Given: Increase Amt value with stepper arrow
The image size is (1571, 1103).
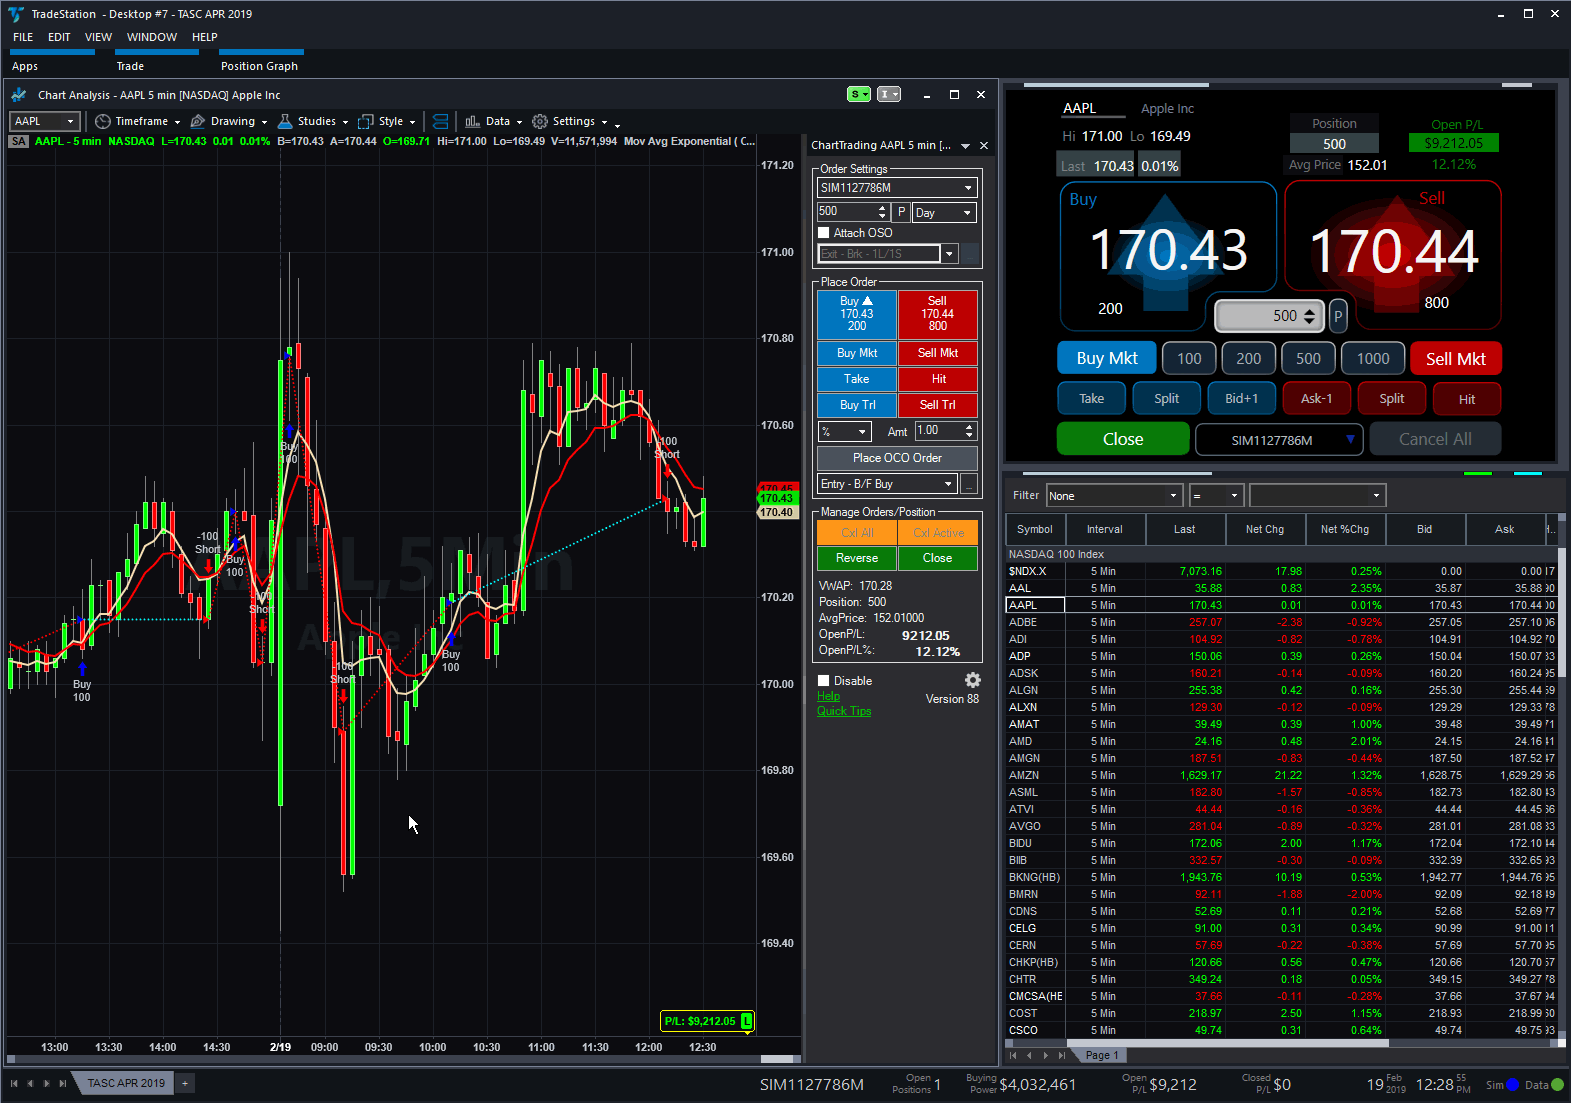Looking at the screenshot, I should [x=969, y=427].
